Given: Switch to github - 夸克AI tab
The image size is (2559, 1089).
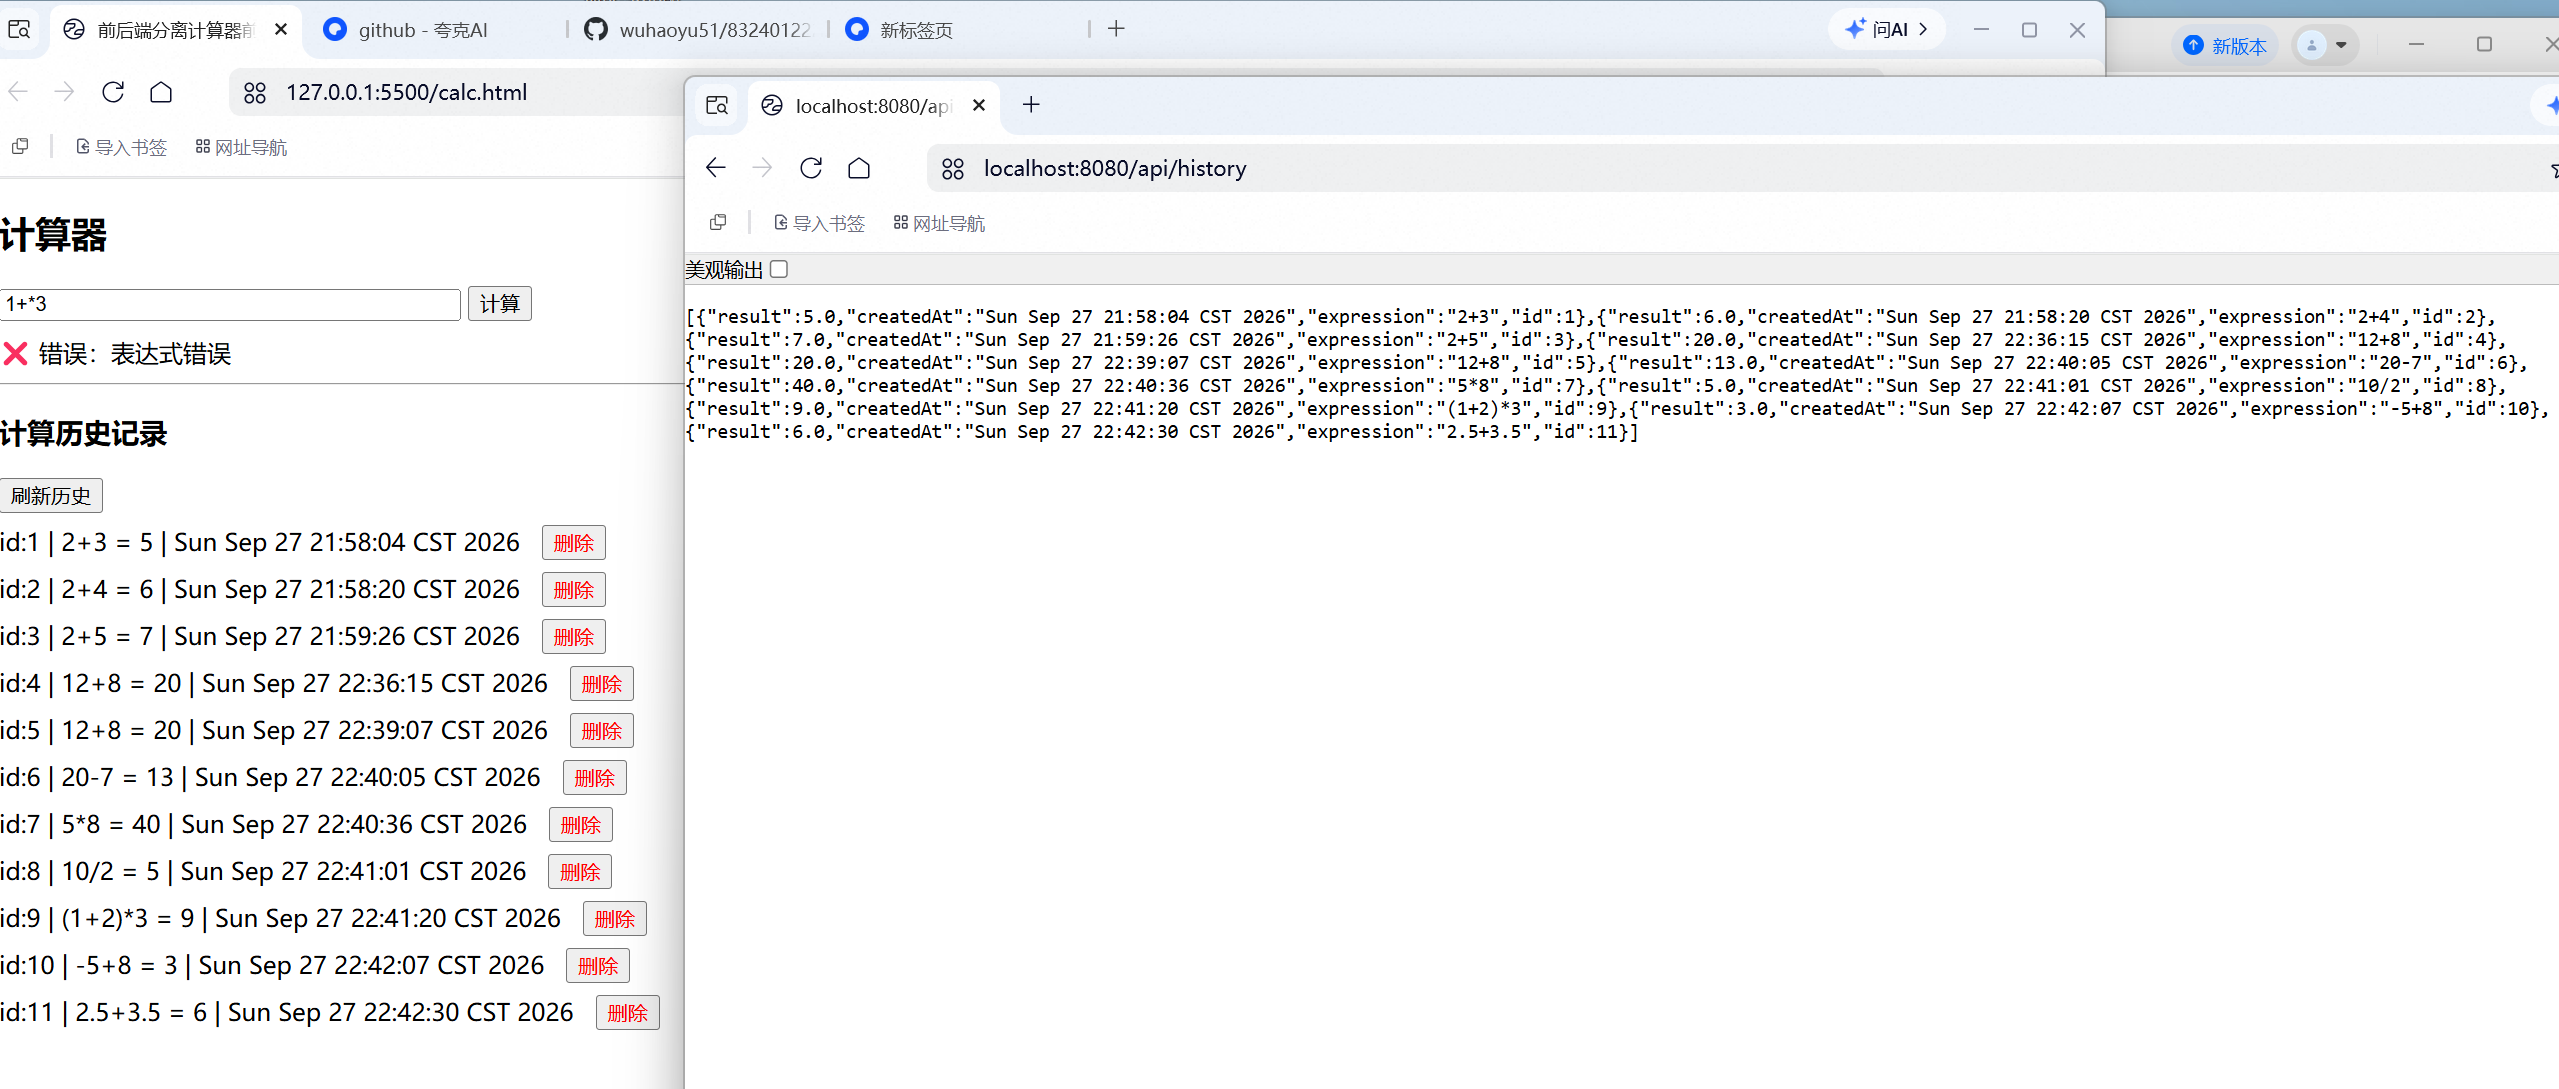Looking at the screenshot, I should [x=422, y=30].
